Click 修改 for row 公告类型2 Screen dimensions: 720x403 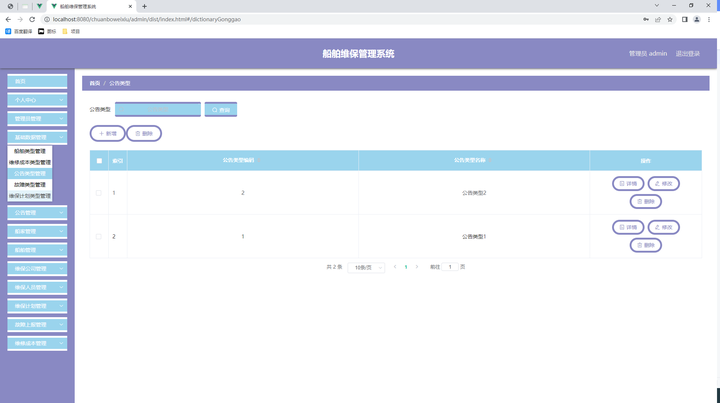664,184
